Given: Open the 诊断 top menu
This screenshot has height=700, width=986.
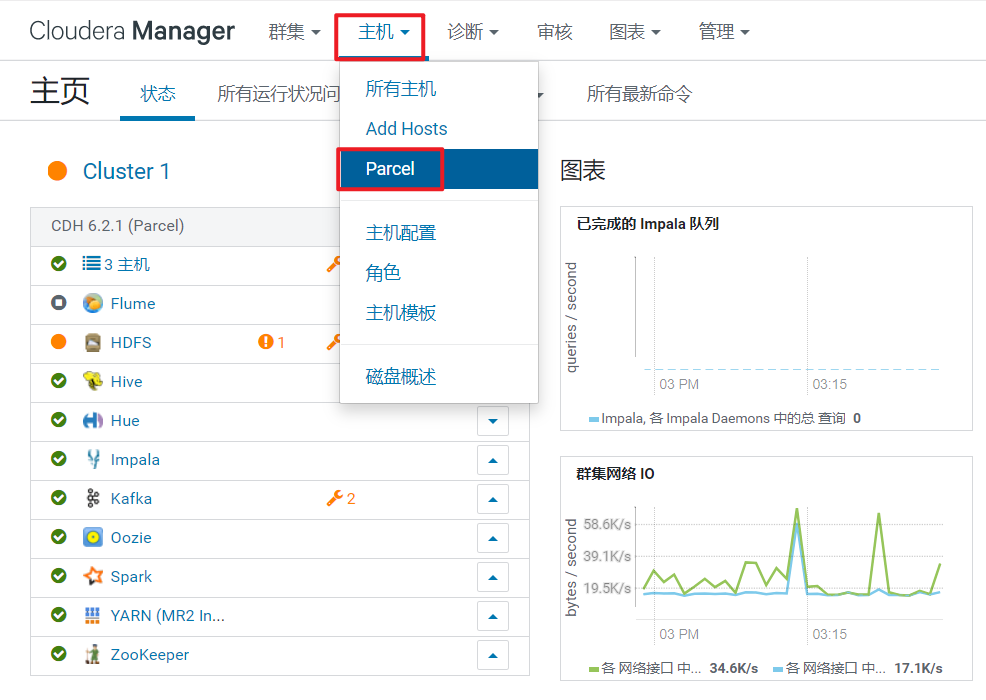Looking at the screenshot, I should [473, 31].
